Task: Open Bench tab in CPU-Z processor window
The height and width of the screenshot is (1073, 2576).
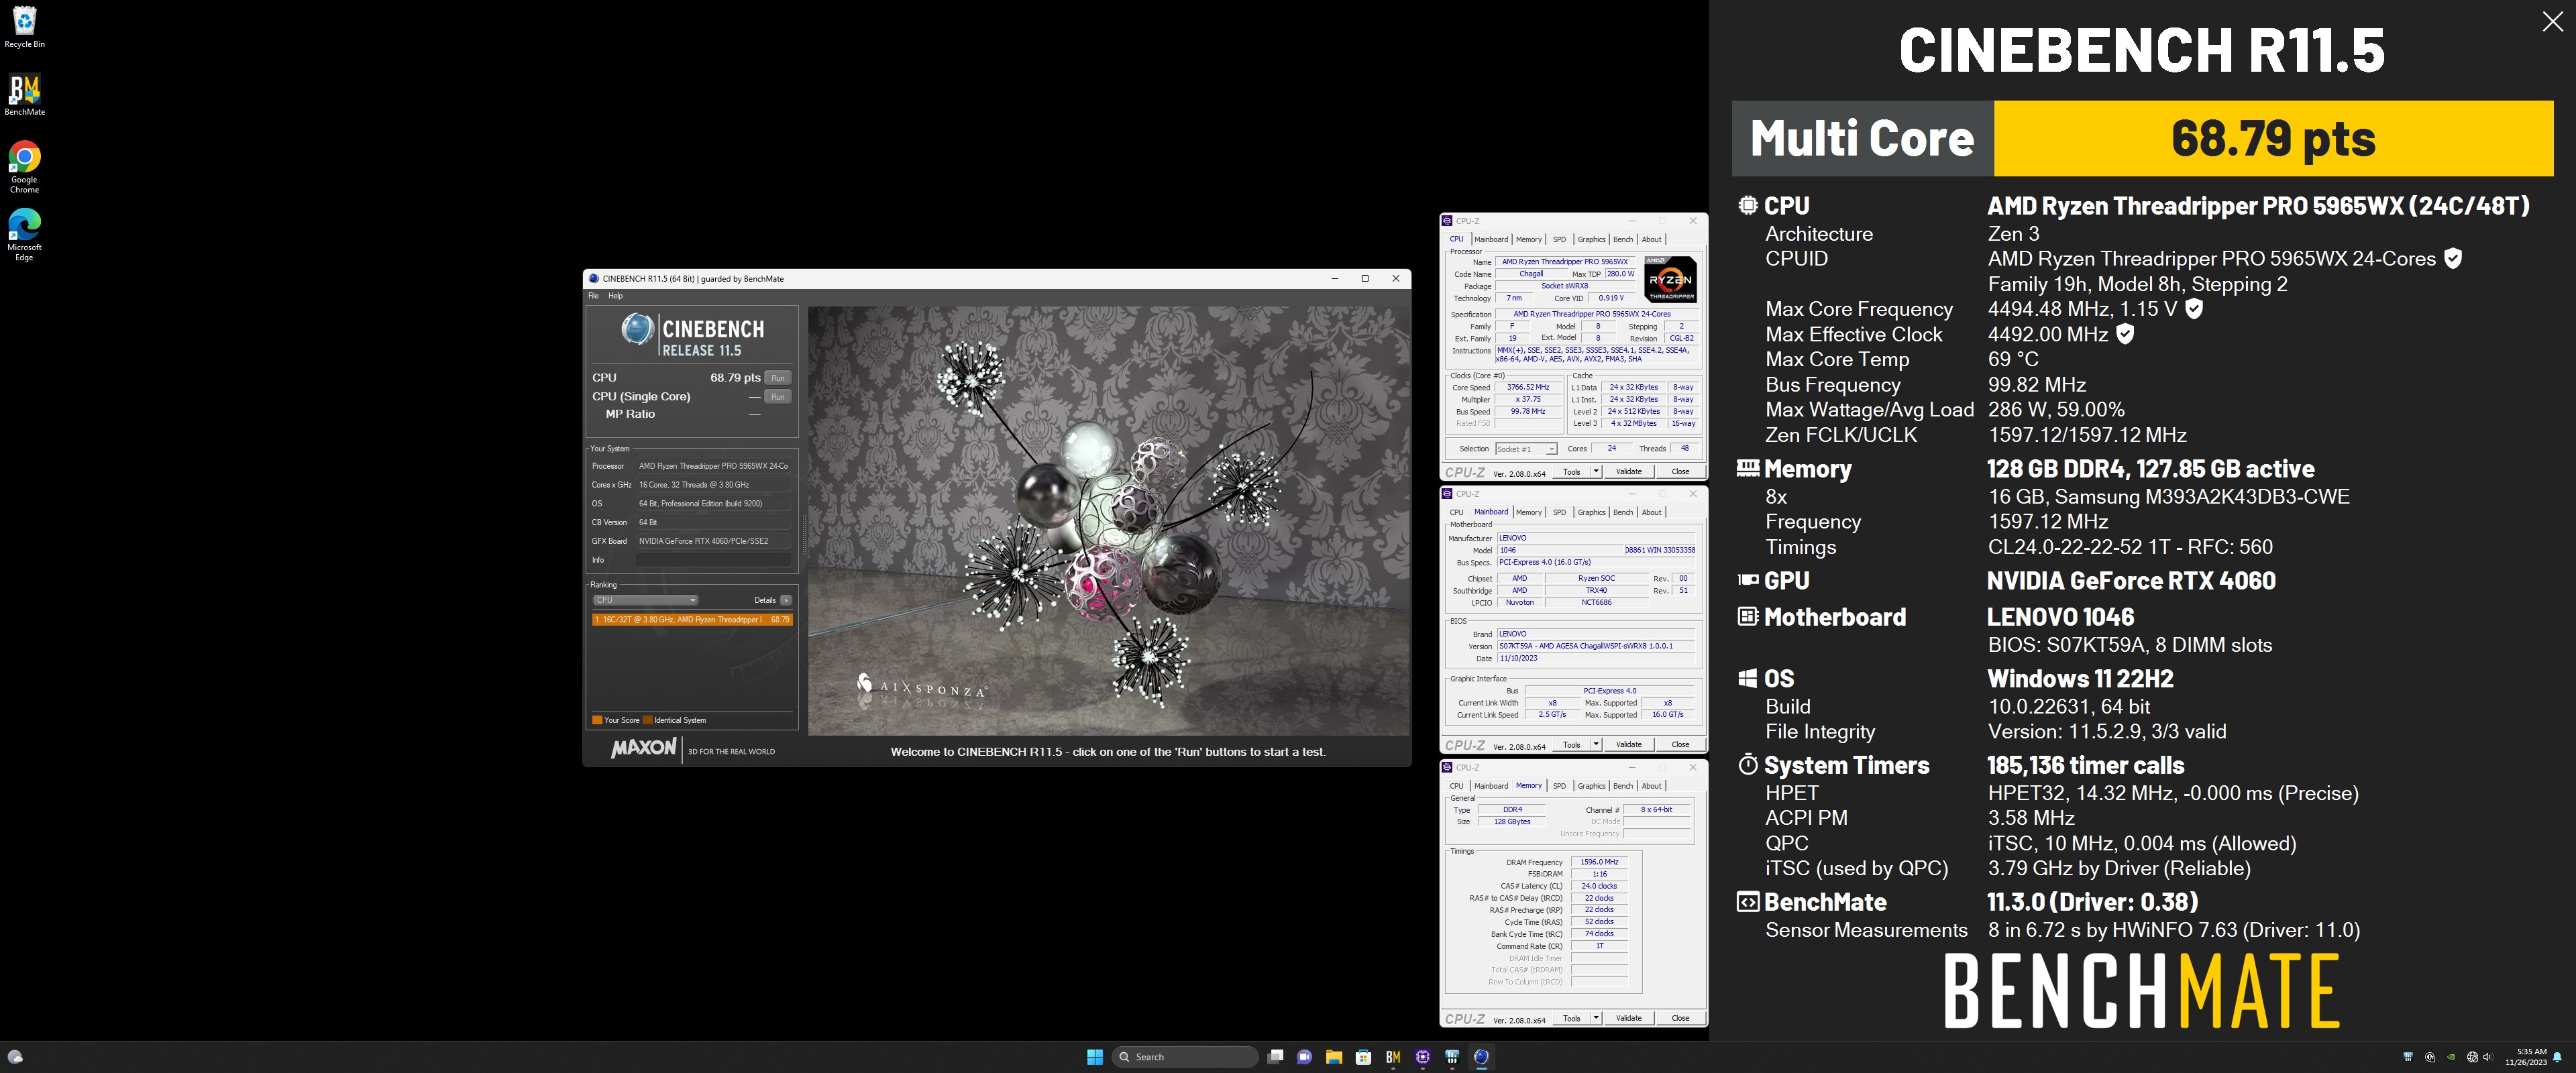Action: pos(1623,240)
